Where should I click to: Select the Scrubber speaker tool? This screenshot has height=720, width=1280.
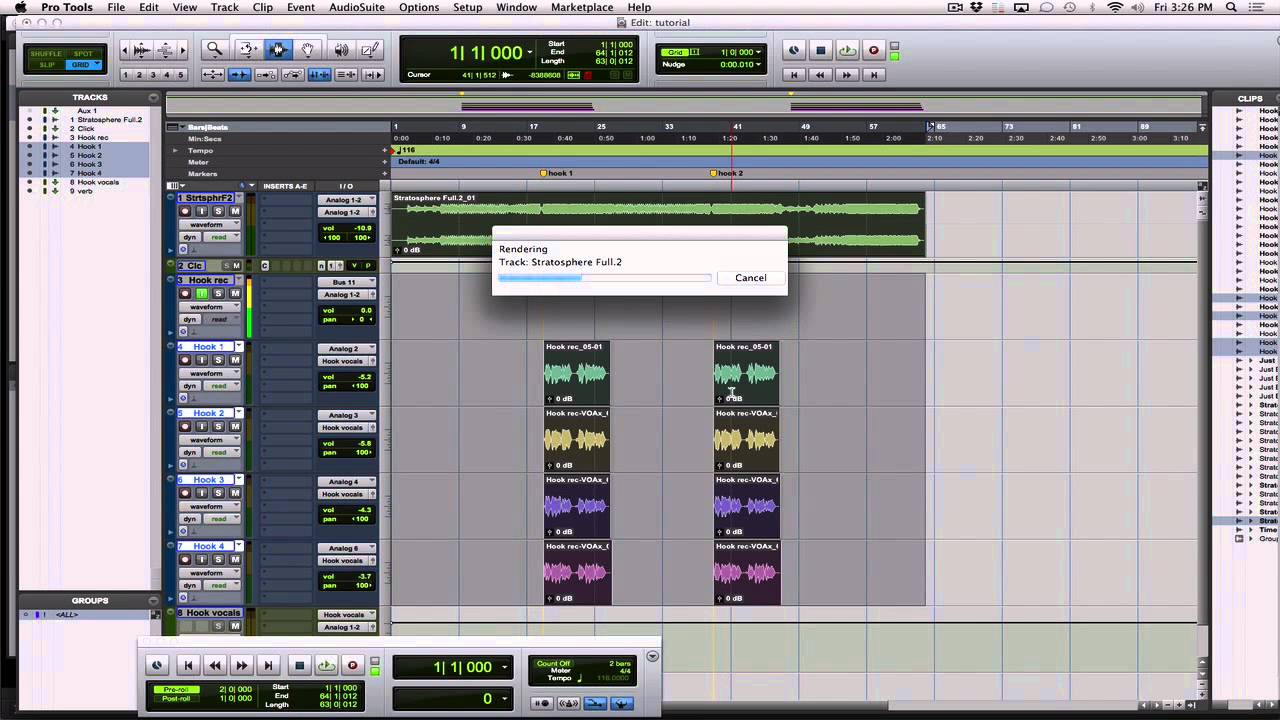[341, 49]
